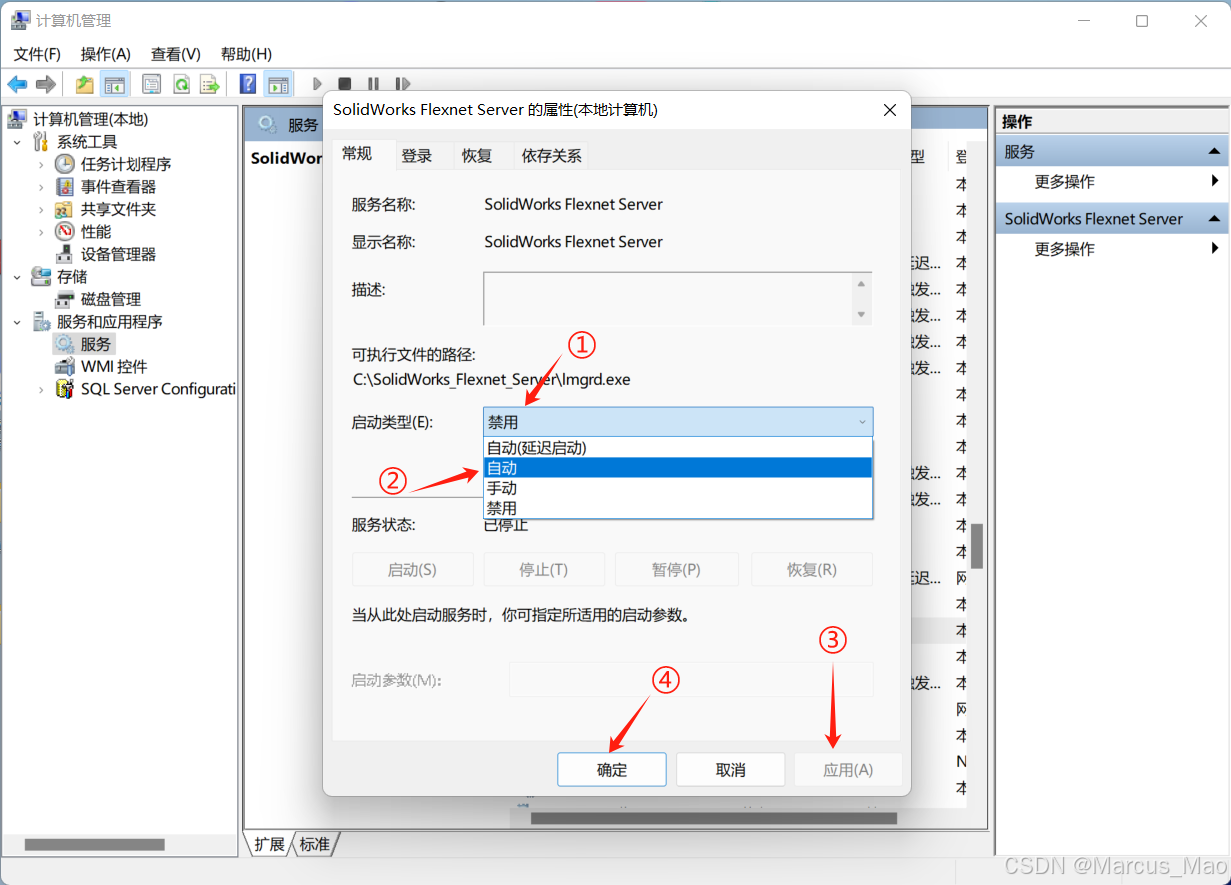Open the 启动类型 combo box
1231x885 pixels.
(x=678, y=422)
